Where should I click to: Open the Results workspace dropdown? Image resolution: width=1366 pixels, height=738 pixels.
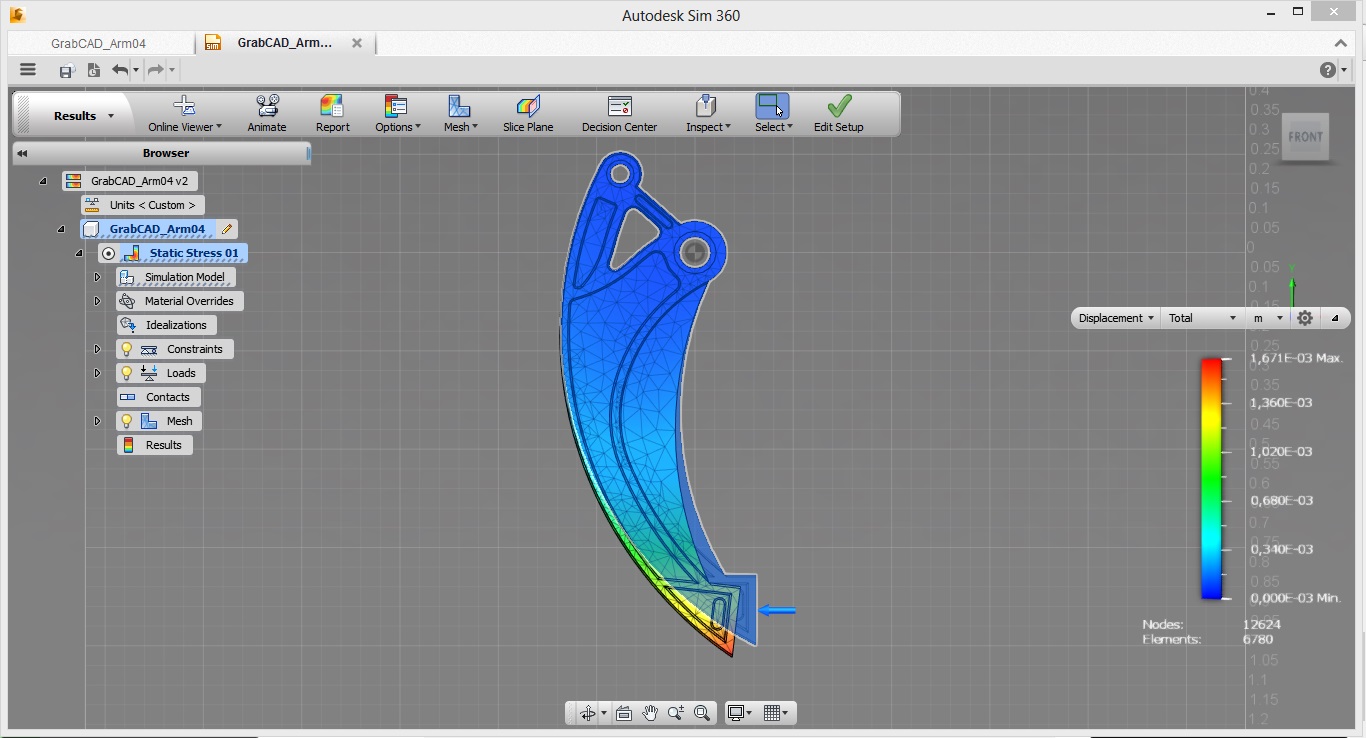[84, 116]
